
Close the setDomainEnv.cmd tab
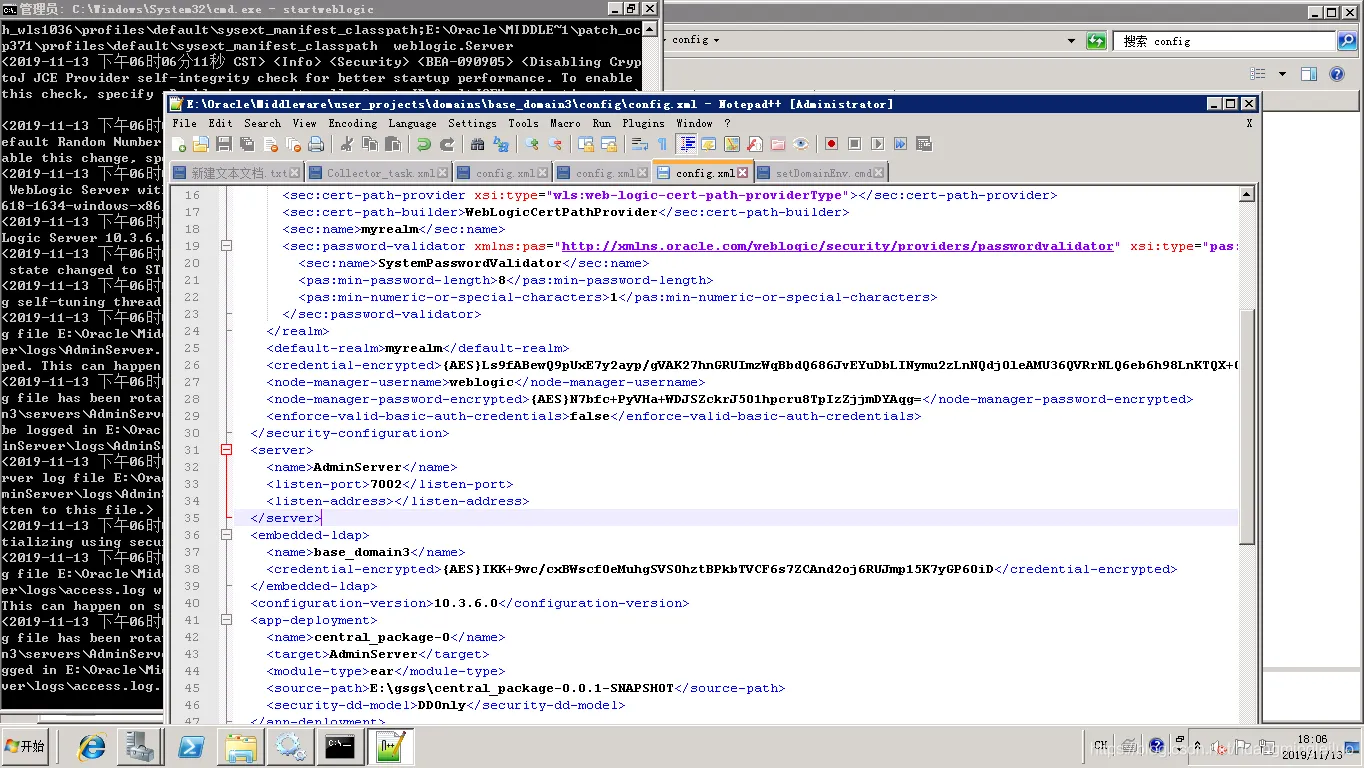click(x=879, y=173)
